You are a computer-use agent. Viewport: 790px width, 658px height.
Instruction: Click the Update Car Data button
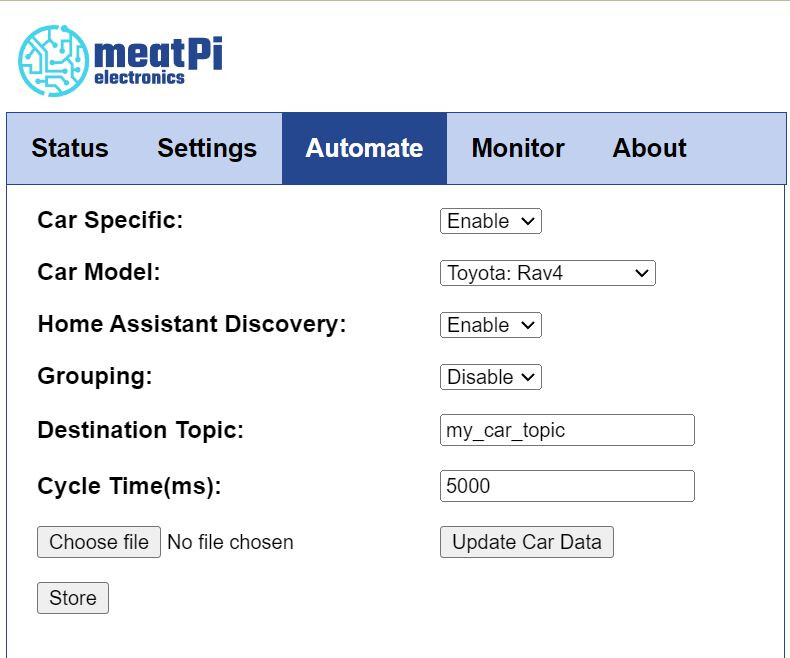coord(527,542)
